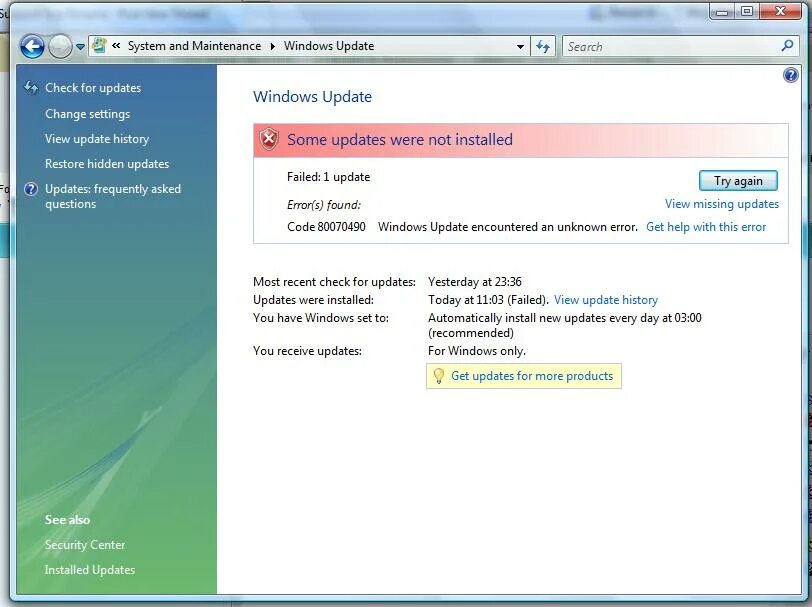This screenshot has width=812, height=607.
Task: Open View update history link beside Failed
Action: (605, 300)
